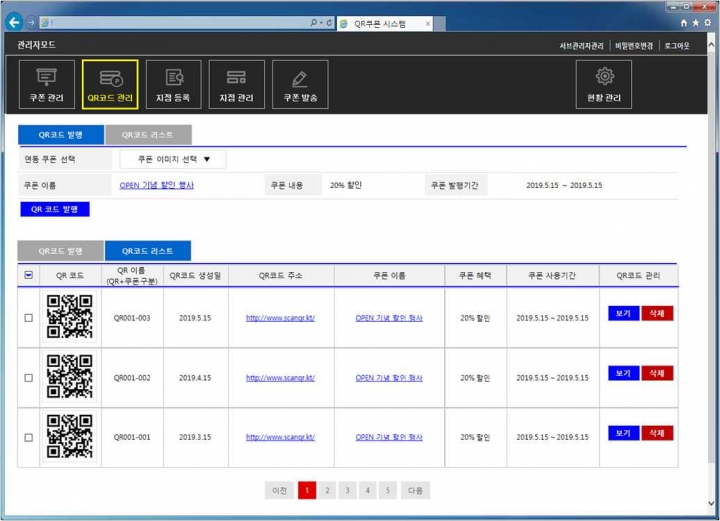Click 삭제 button for QR001-003
The image size is (720, 521).
click(x=657, y=314)
